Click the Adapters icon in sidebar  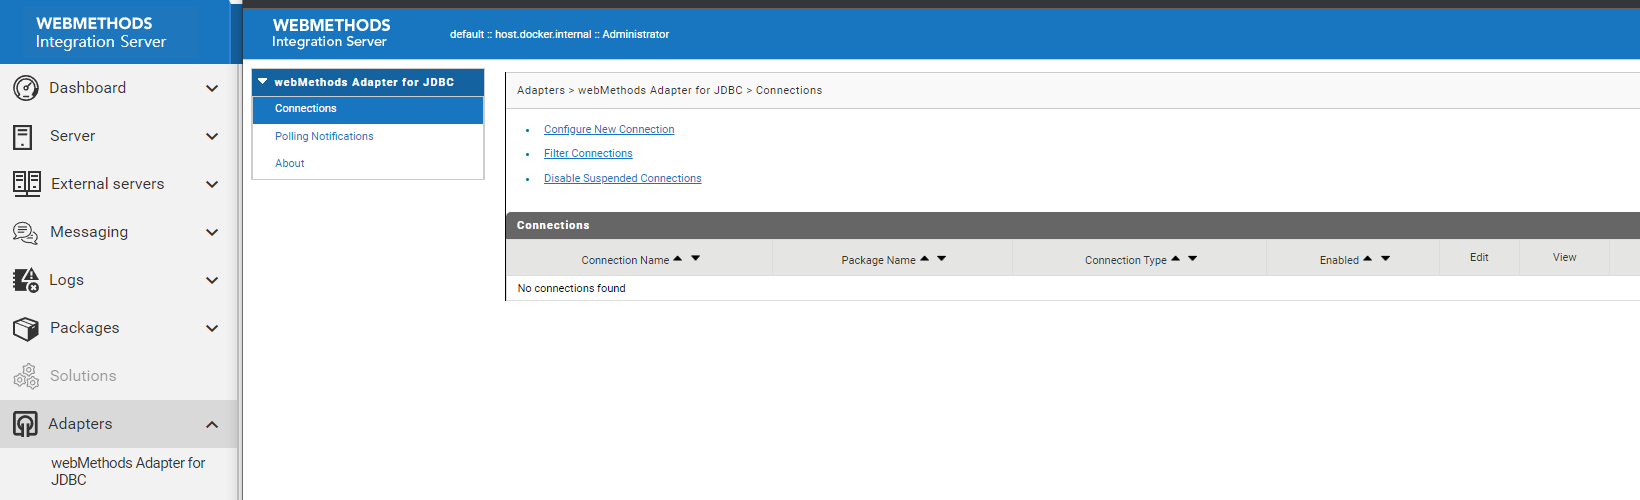[25, 424]
